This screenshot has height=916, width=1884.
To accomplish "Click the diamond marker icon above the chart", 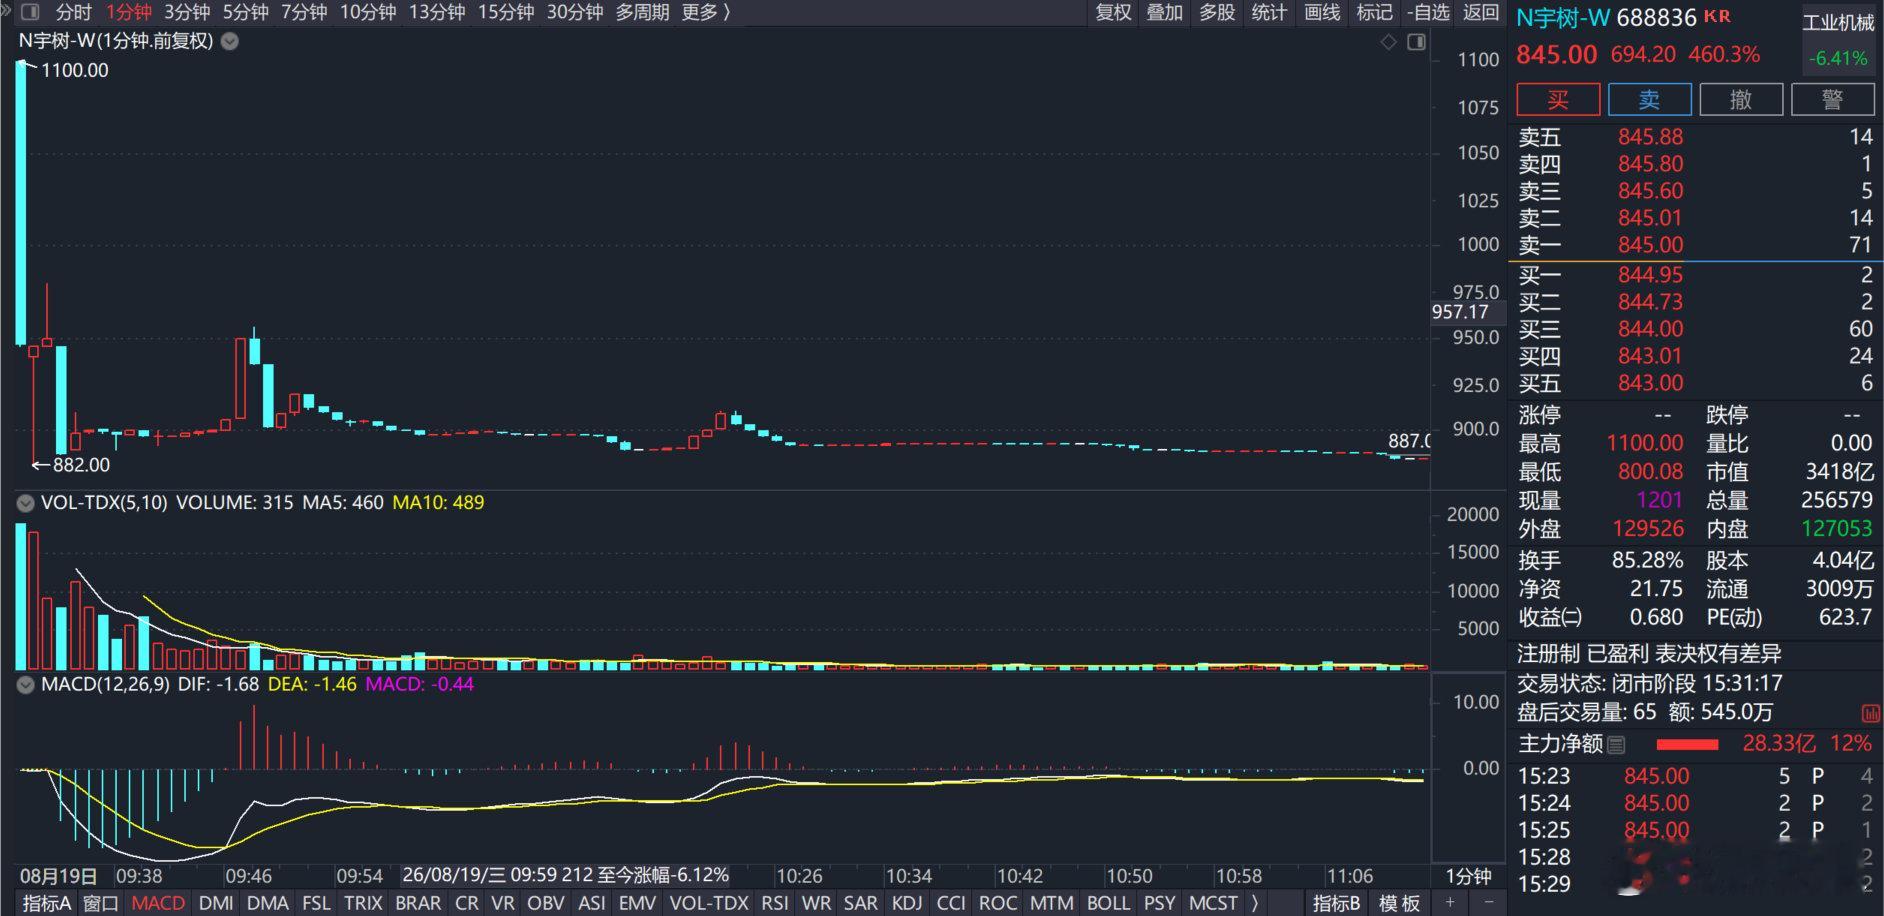I will pos(1388,42).
